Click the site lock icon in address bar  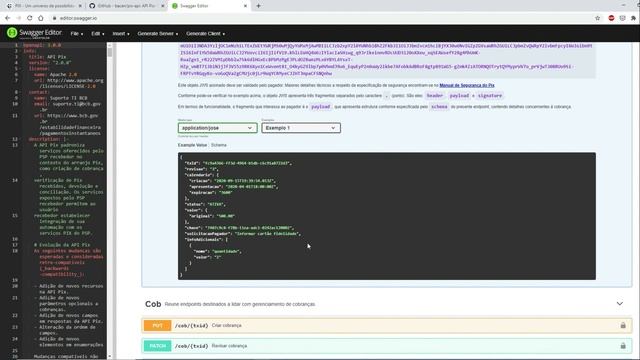click(x=54, y=18)
